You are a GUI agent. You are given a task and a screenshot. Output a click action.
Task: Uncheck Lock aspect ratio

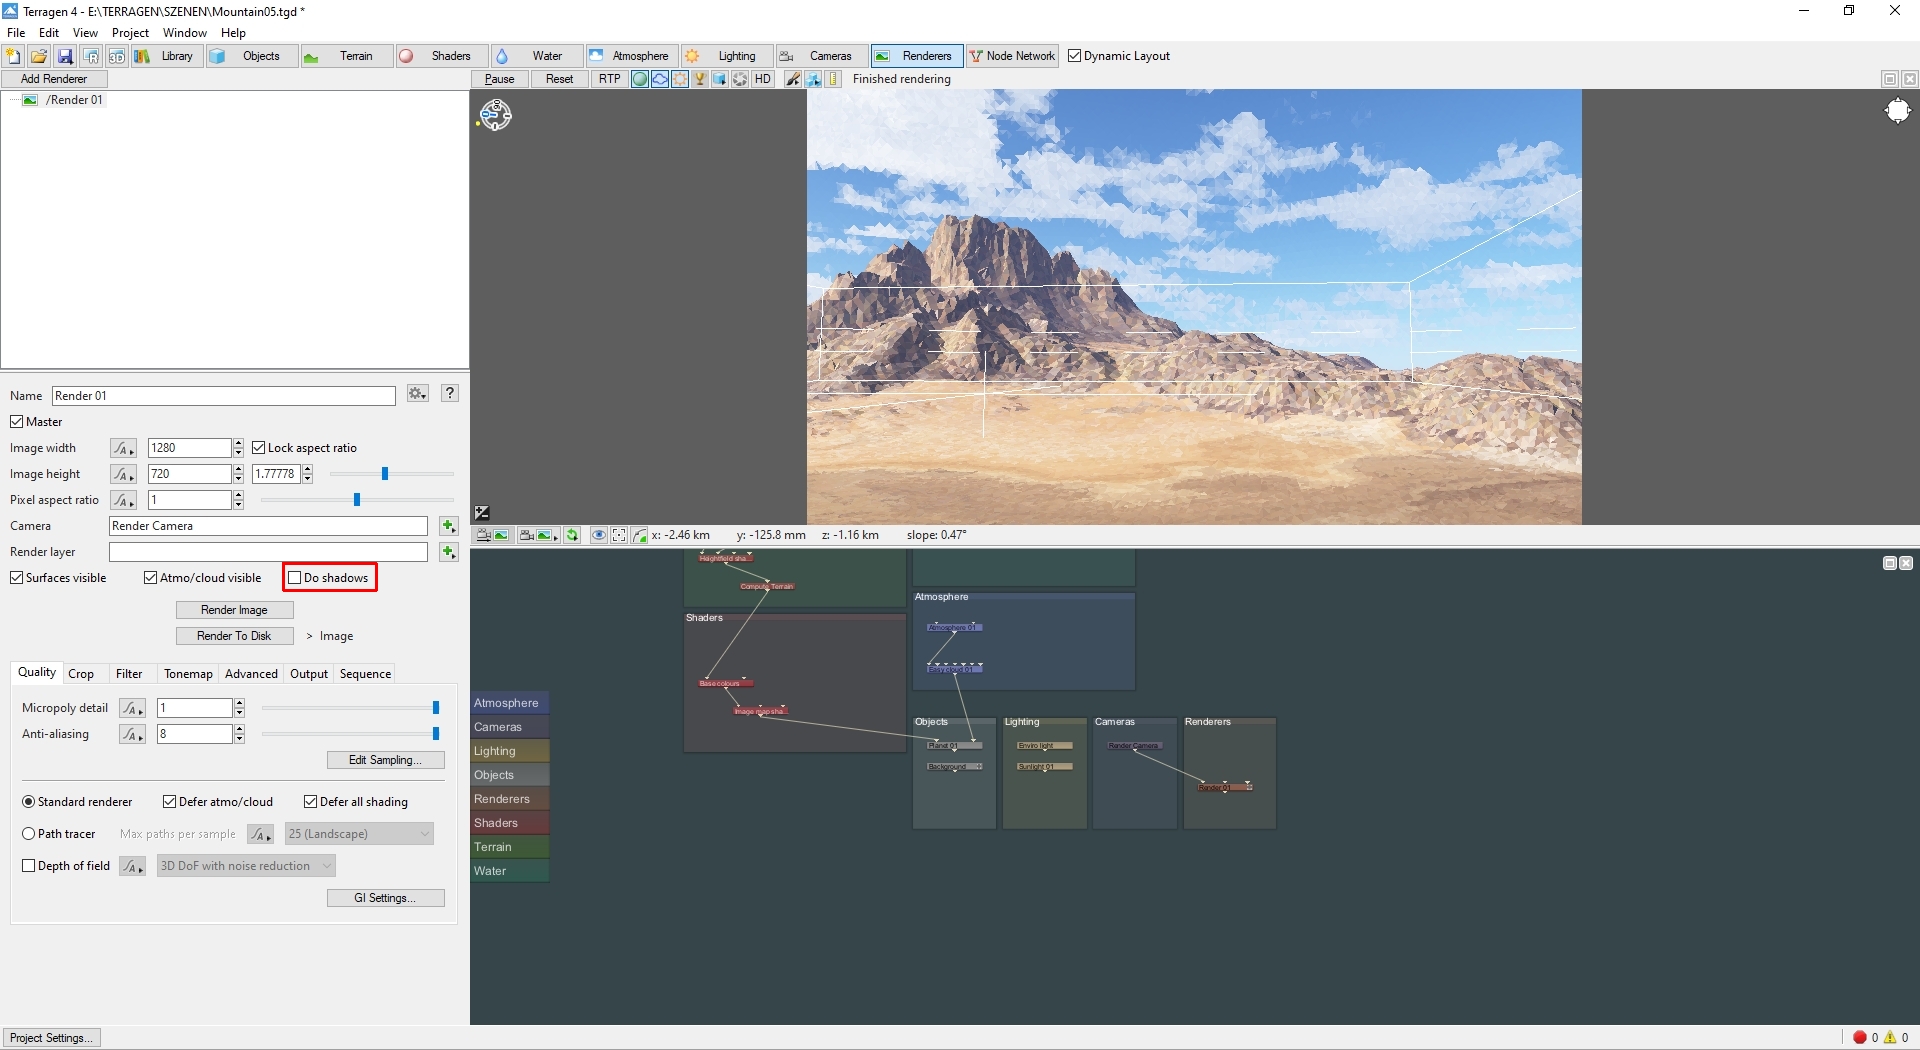point(259,448)
